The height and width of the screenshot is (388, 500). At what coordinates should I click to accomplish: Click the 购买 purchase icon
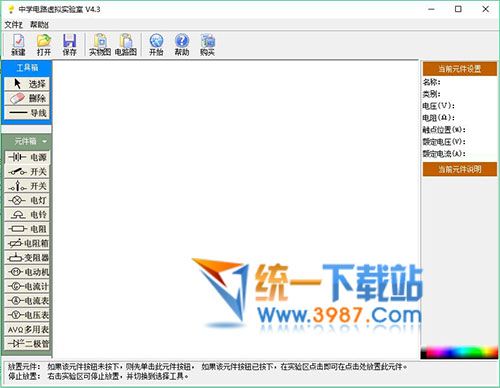pos(207,45)
